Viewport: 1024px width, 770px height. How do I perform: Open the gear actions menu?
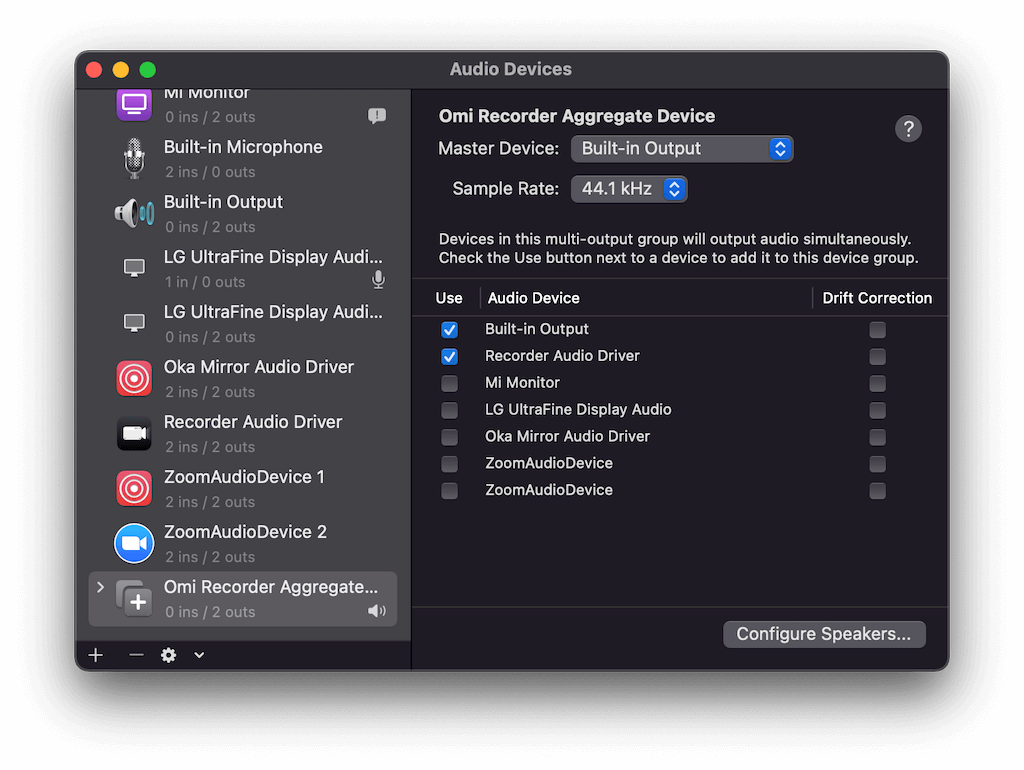click(x=169, y=655)
